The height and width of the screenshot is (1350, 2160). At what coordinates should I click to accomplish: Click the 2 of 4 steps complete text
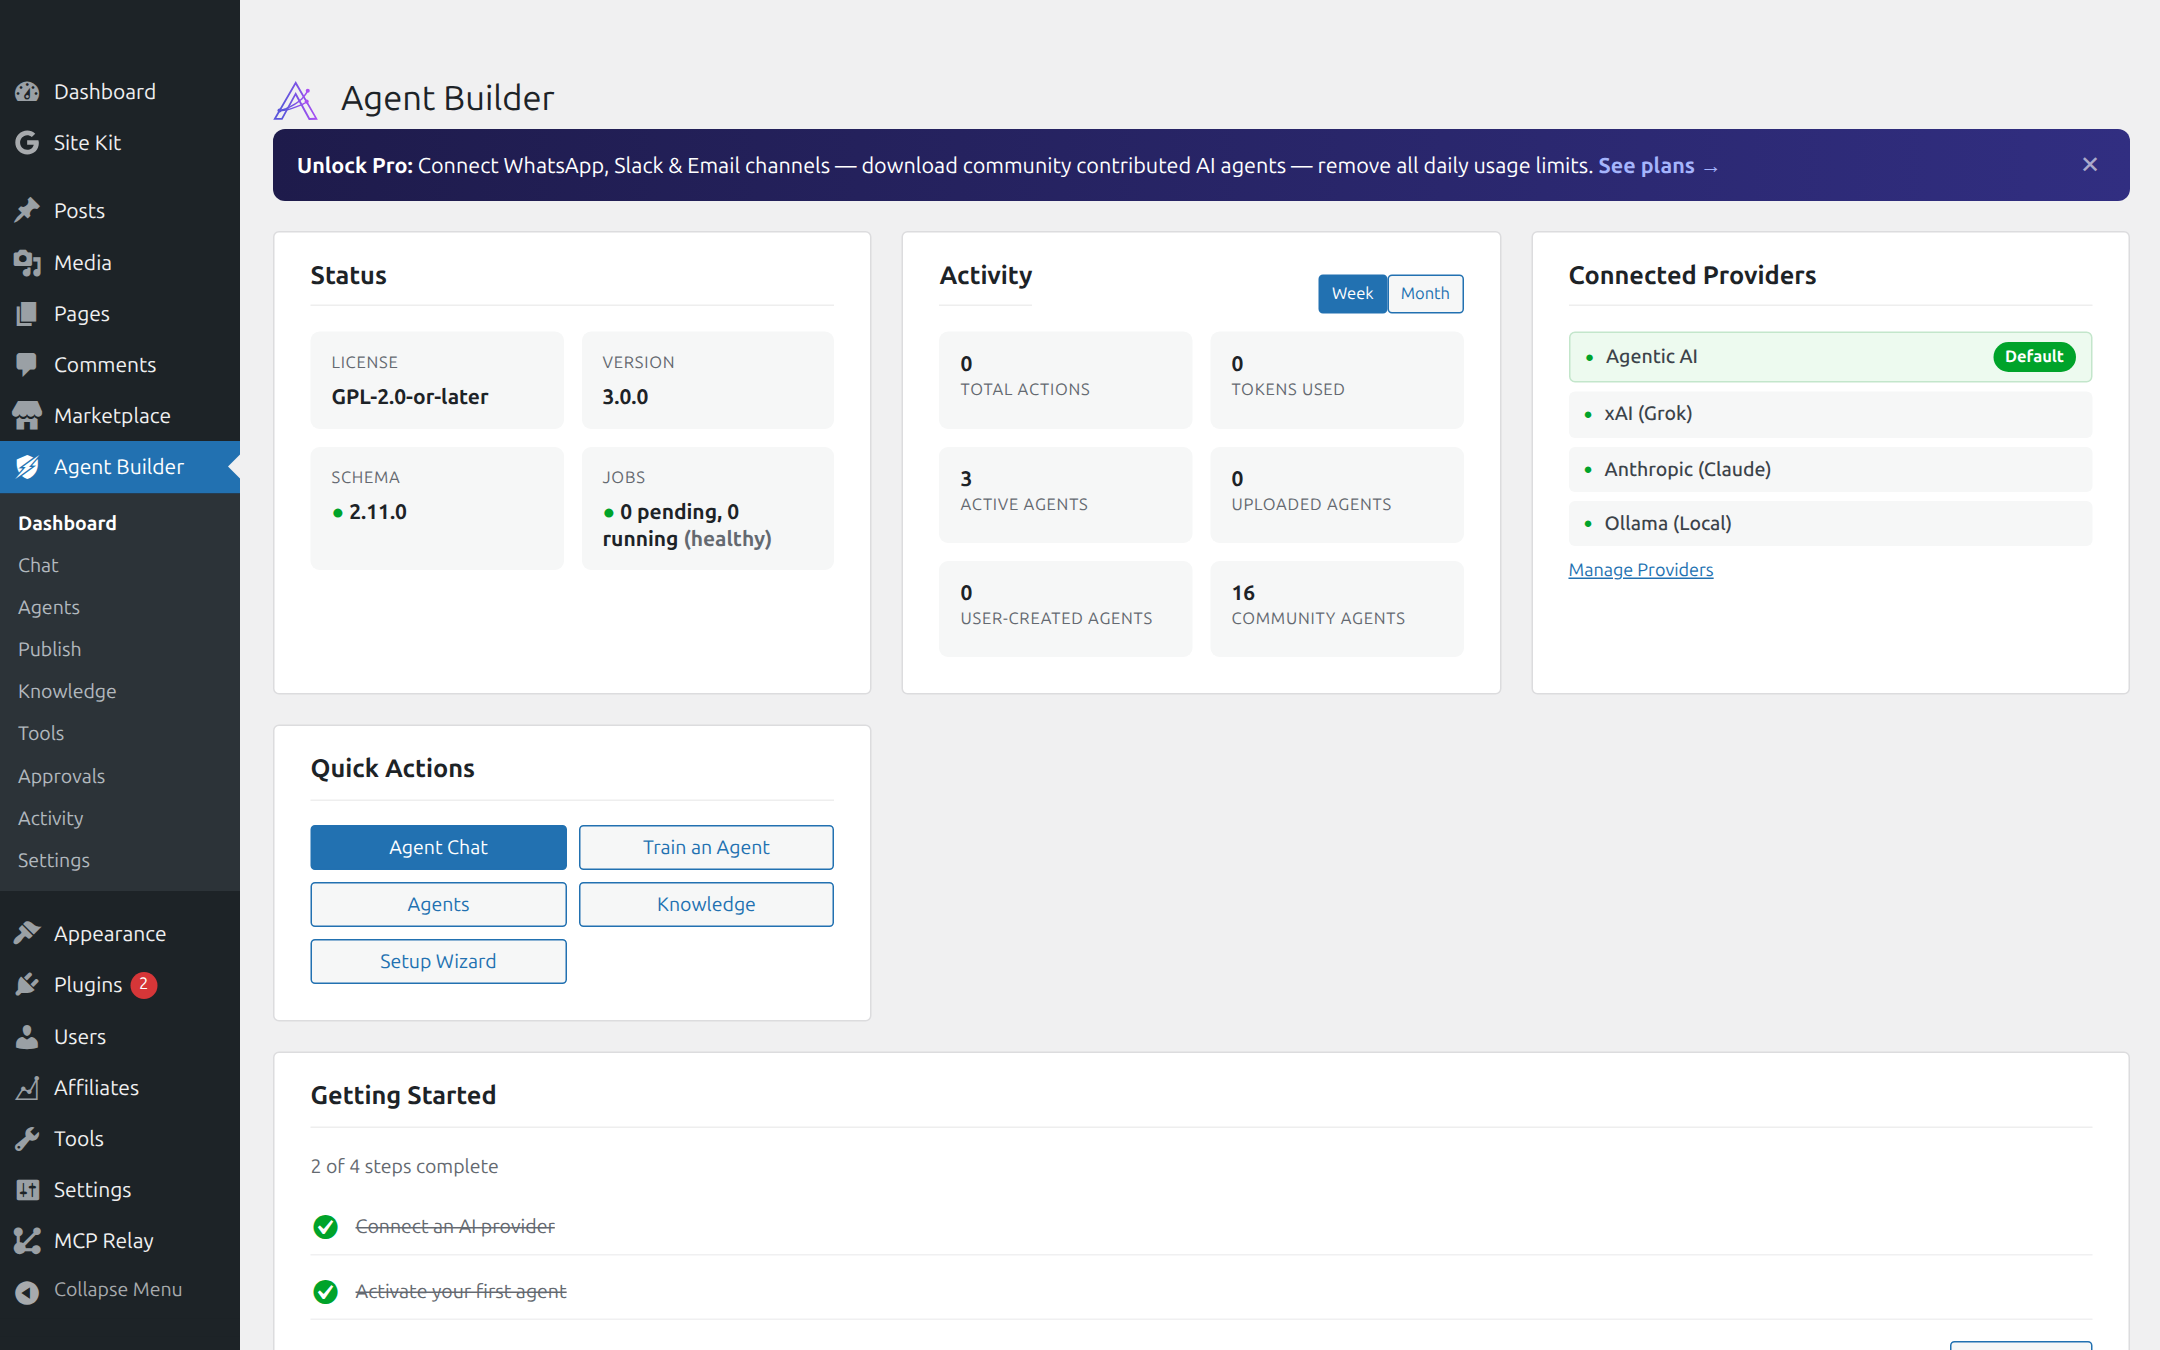pos(404,1167)
